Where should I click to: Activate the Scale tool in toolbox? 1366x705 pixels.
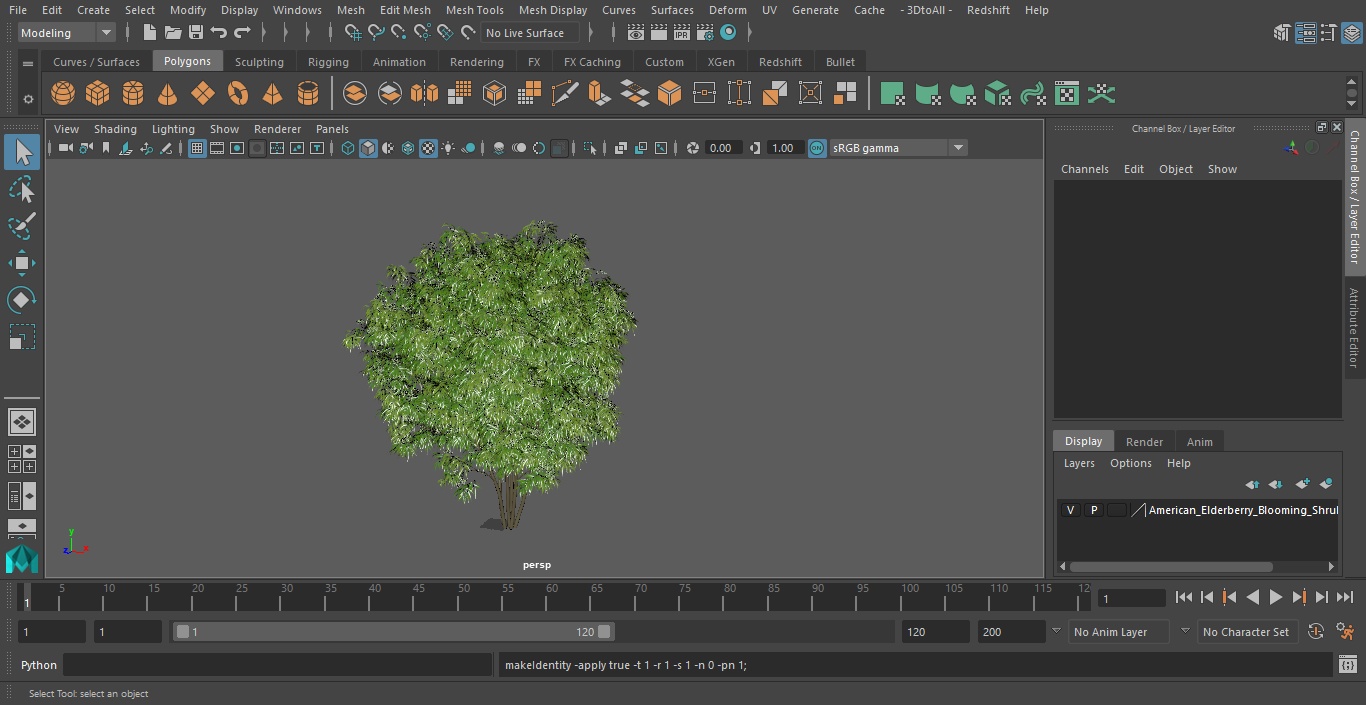click(22, 337)
